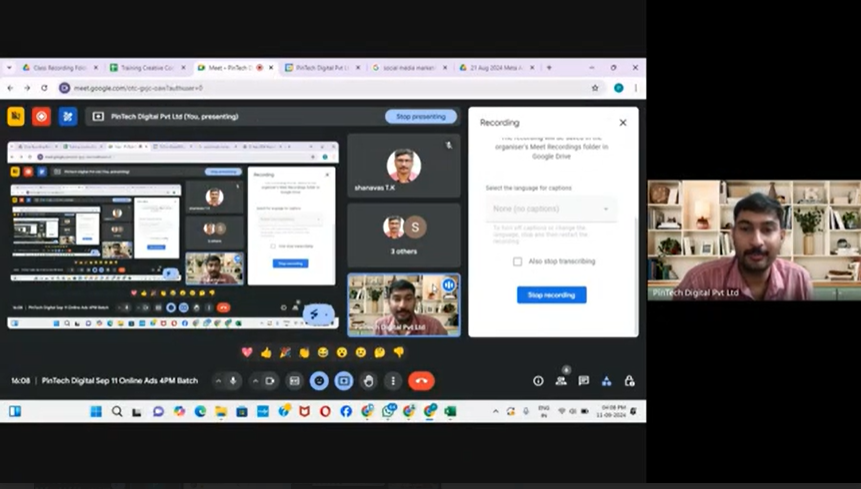The width and height of the screenshot is (861, 489).
Task: Click the red leave call button
Action: tap(421, 381)
